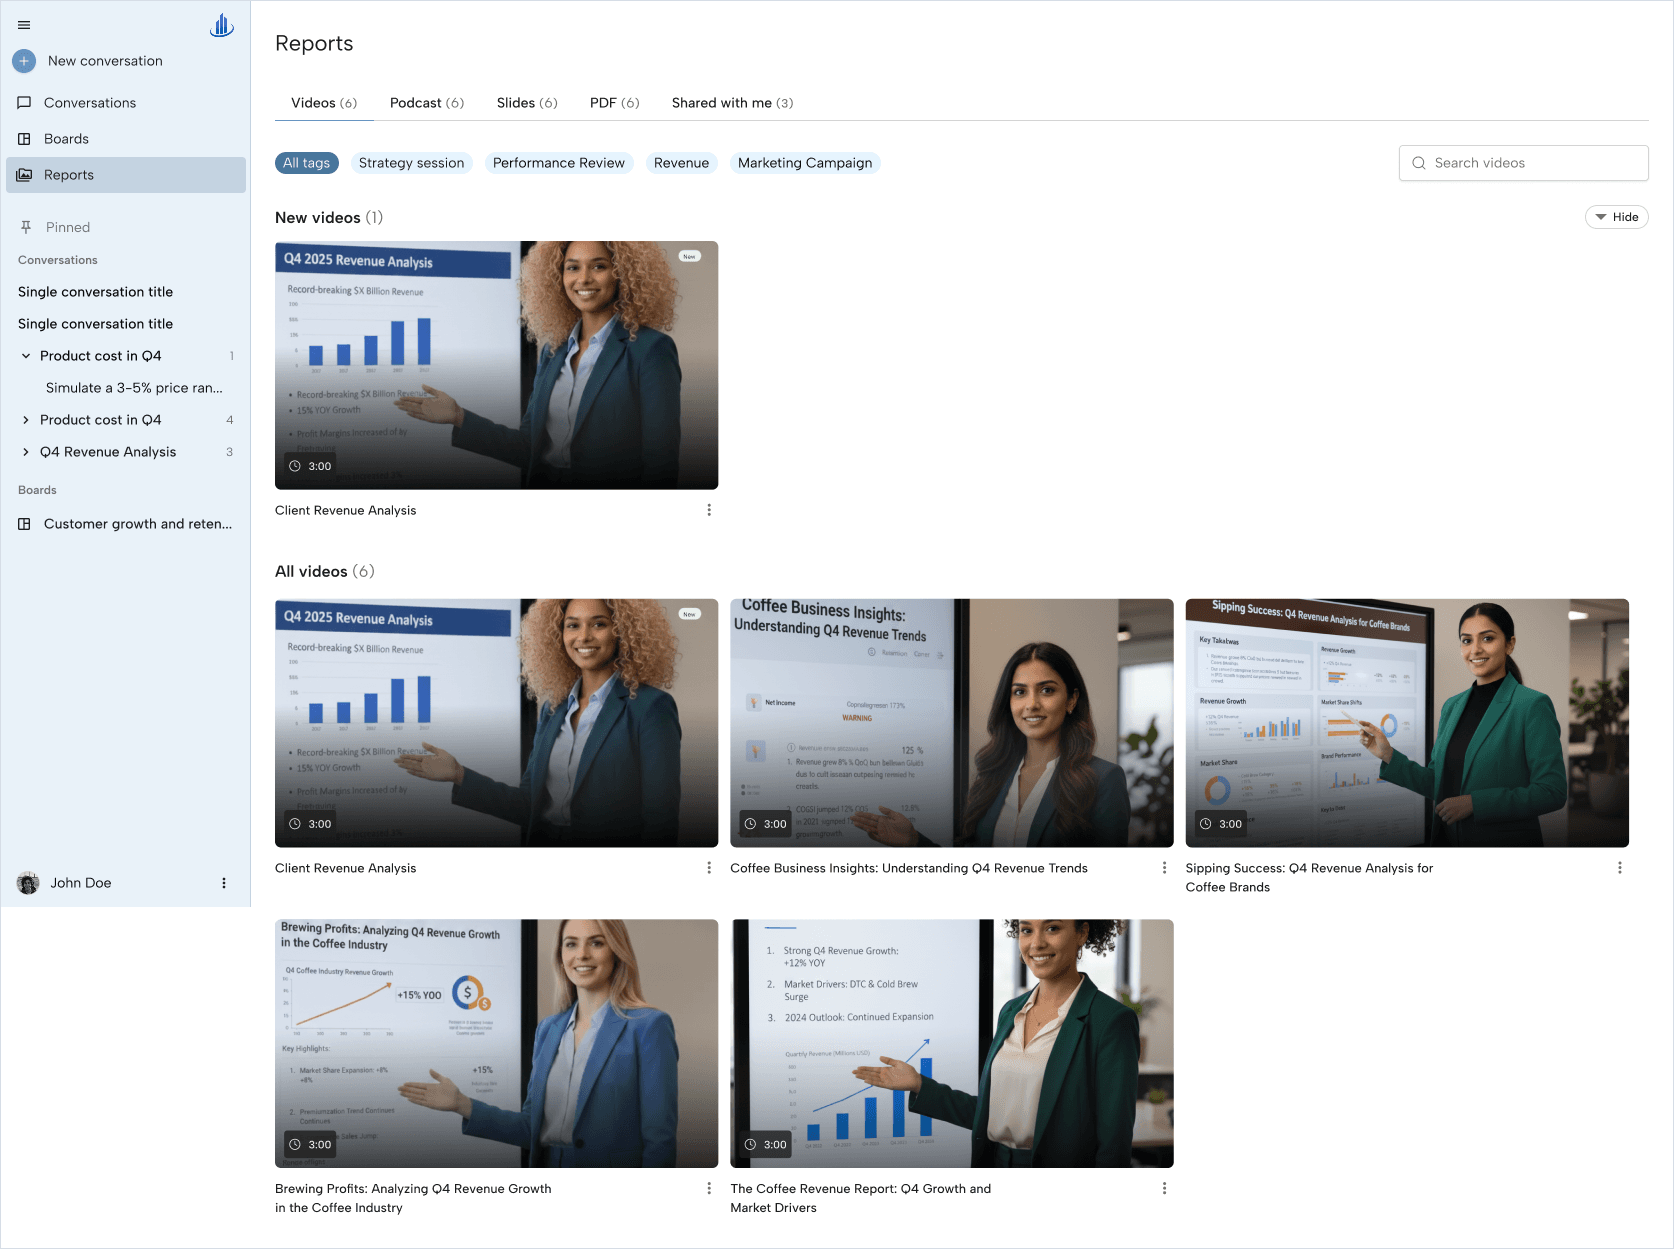Image resolution: width=1674 pixels, height=1249 pixels.
Task: Filter by Performance Review tag
Action: pyautogui.click(x=558, y=163)
